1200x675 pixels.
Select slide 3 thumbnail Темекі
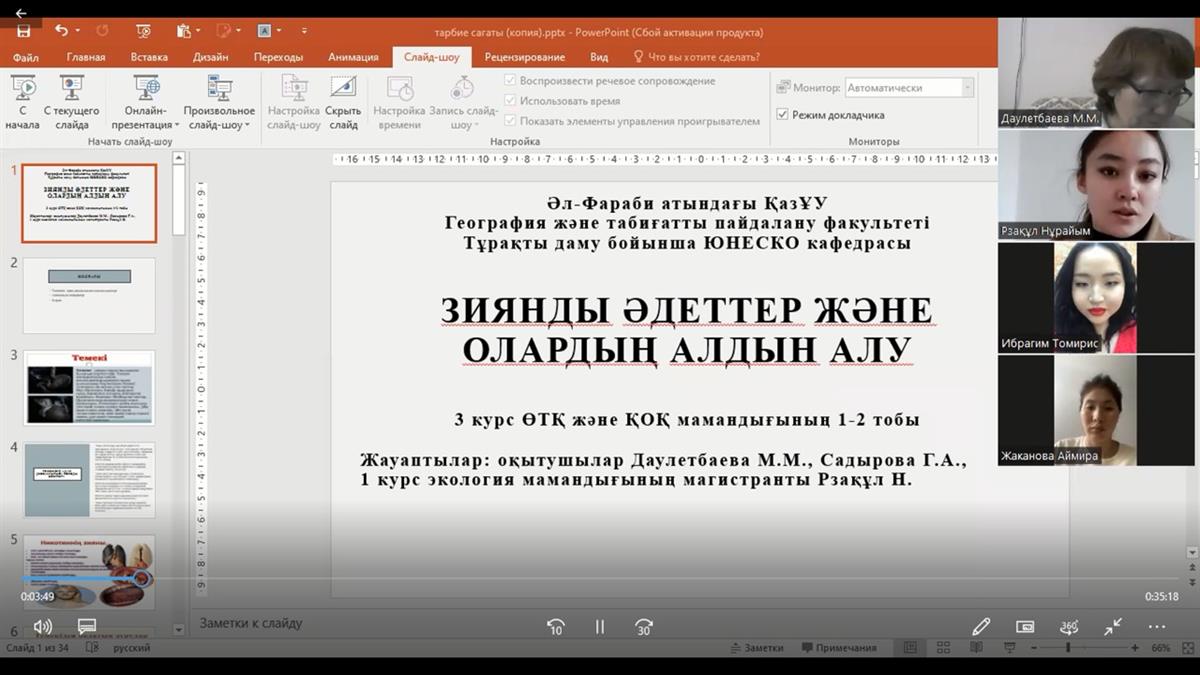[x=89, y=388]
